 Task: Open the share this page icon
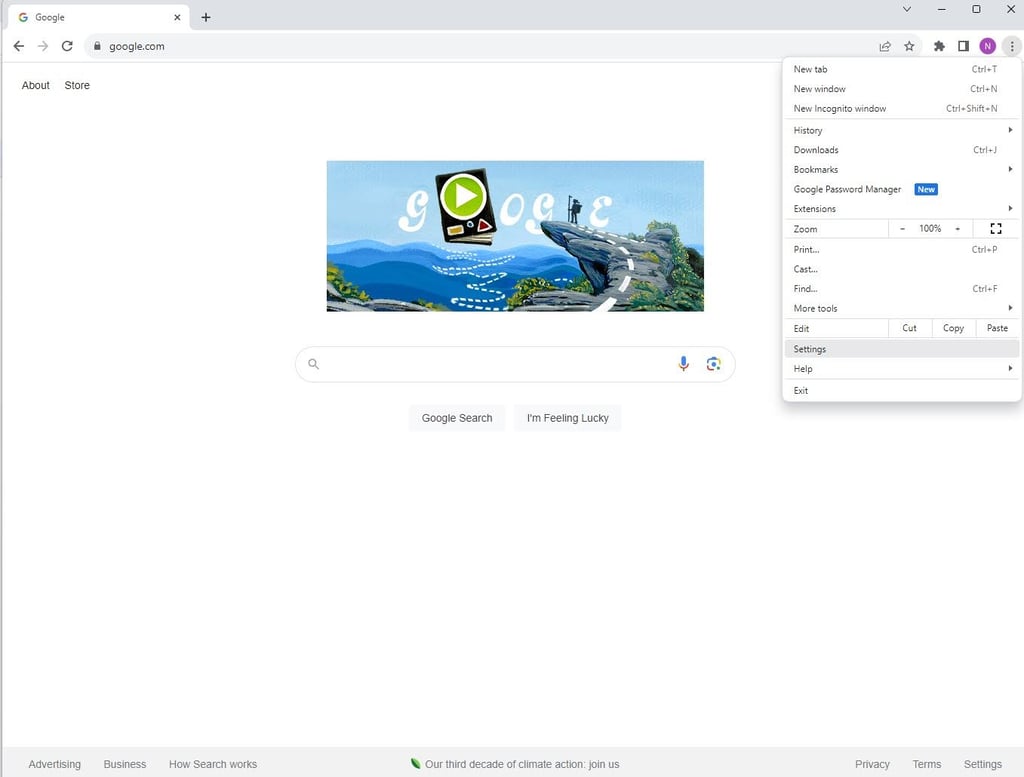tap(885, 46)
